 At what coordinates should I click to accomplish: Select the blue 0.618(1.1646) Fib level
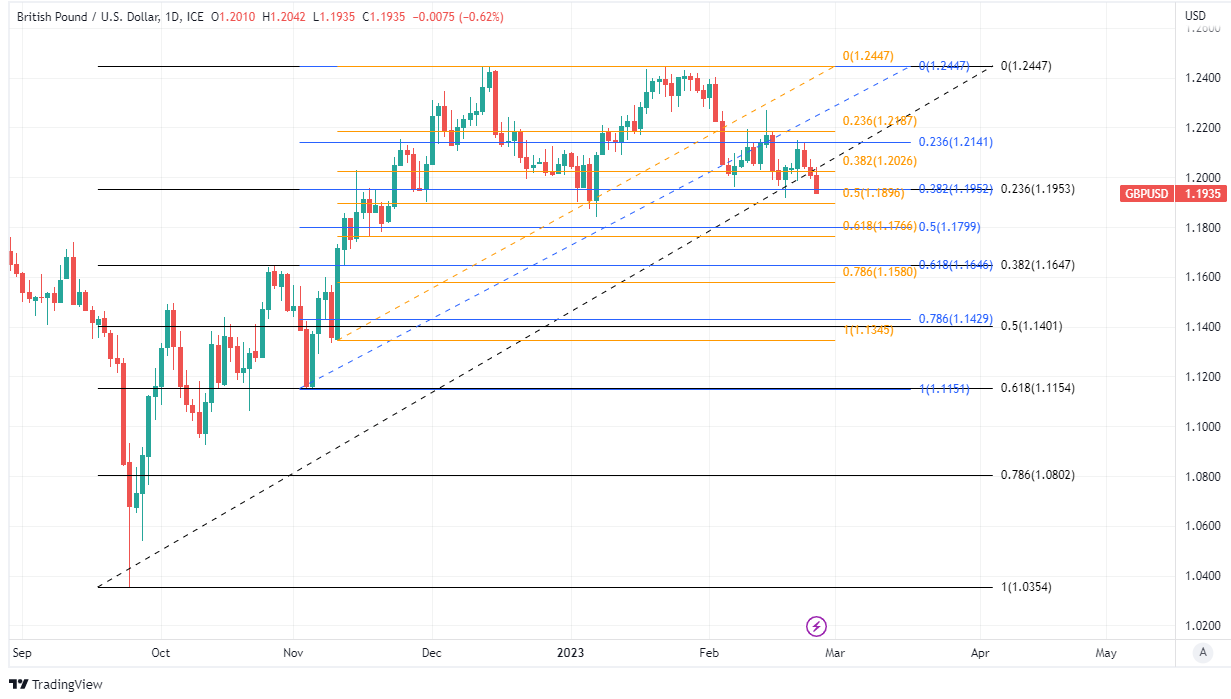pyautogui.click(x=956, y=265)
